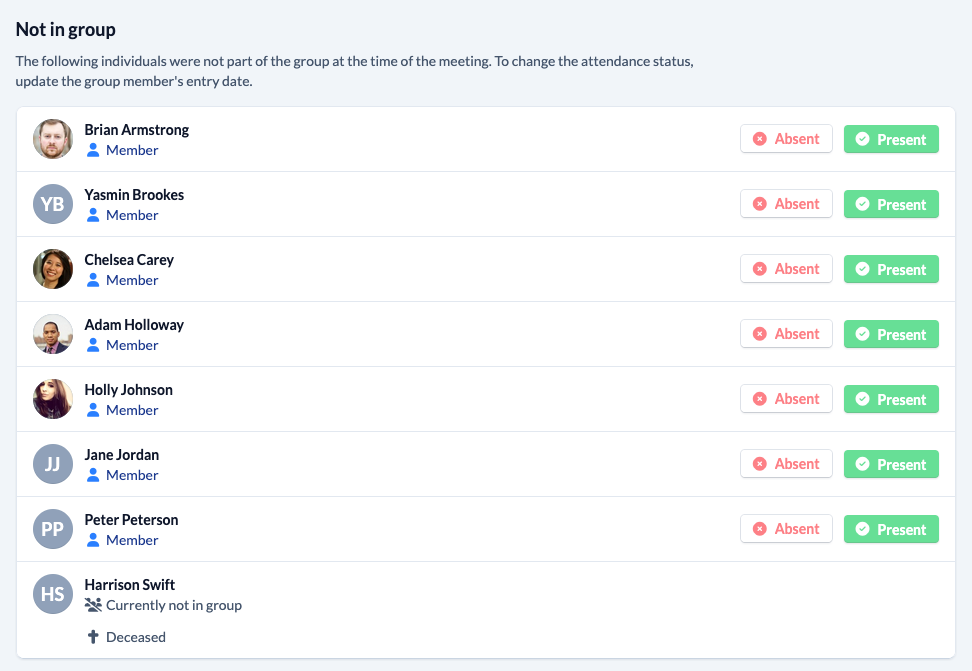Open Adam Holloway's name link
Viewport: 972px width, 671px height.
tap(134, 325)
